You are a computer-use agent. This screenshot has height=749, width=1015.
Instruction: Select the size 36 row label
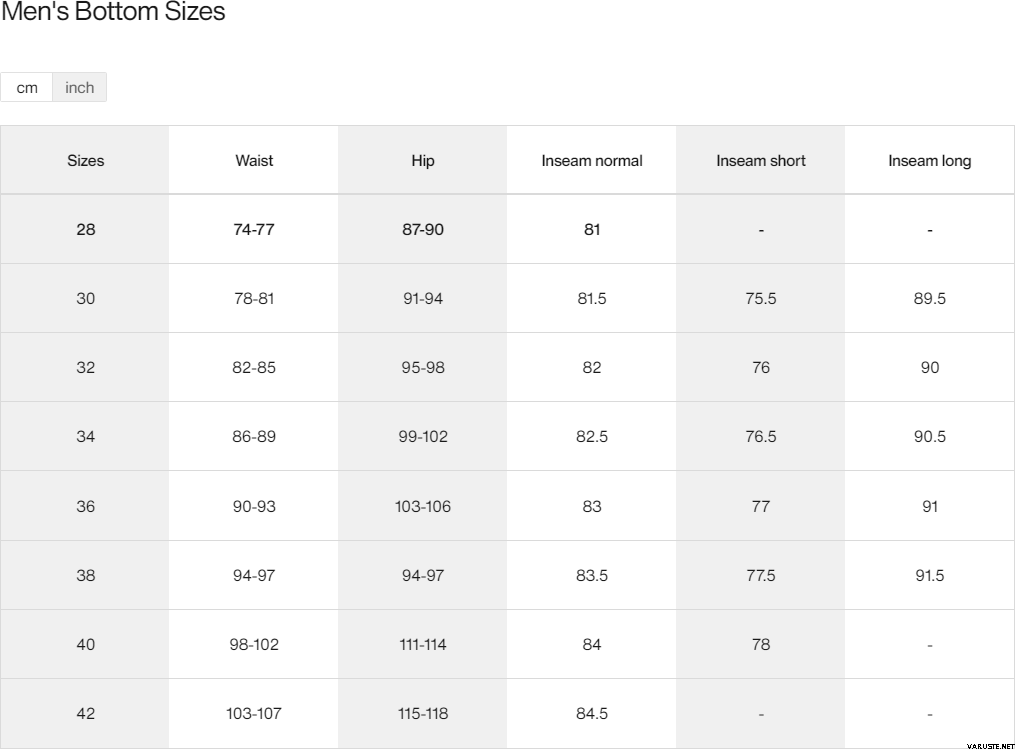(x=86, y=506)
